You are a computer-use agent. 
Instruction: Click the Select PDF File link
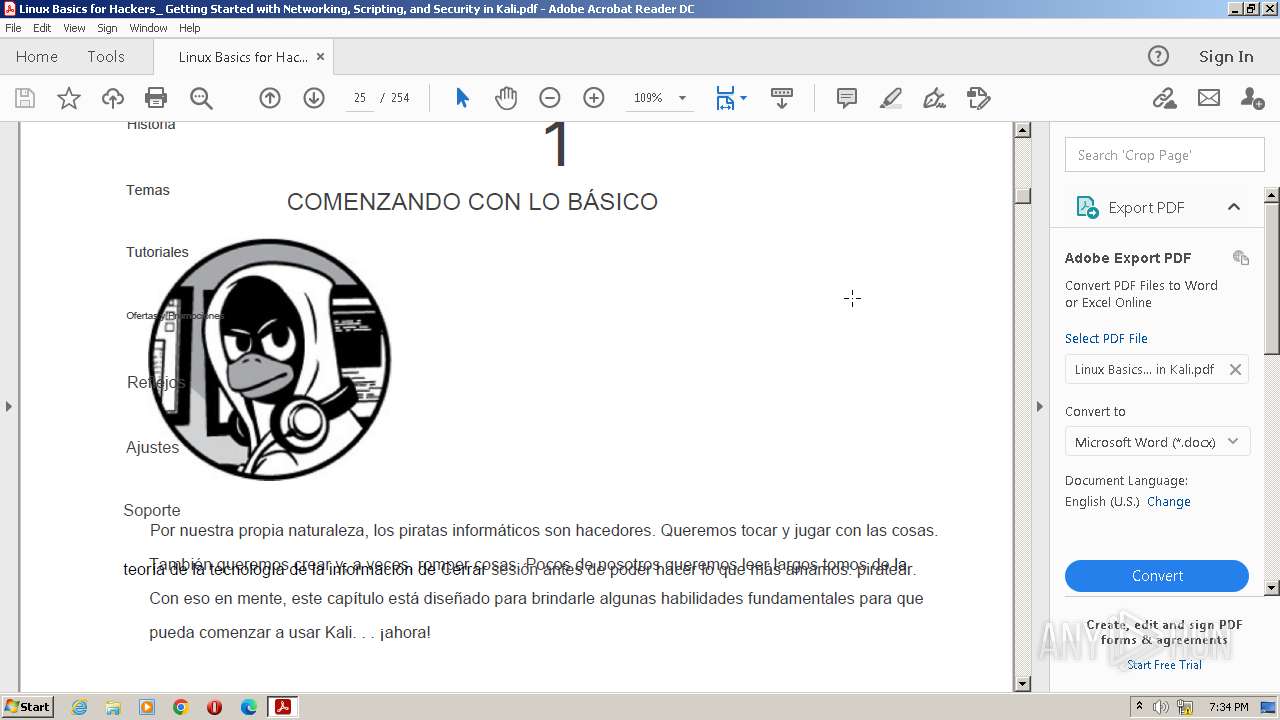tap(1106, 338)
